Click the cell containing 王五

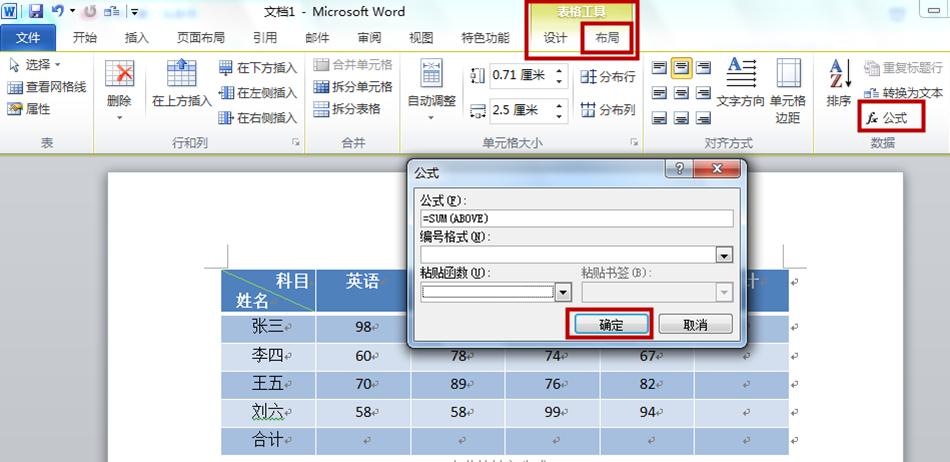[268, 384]
